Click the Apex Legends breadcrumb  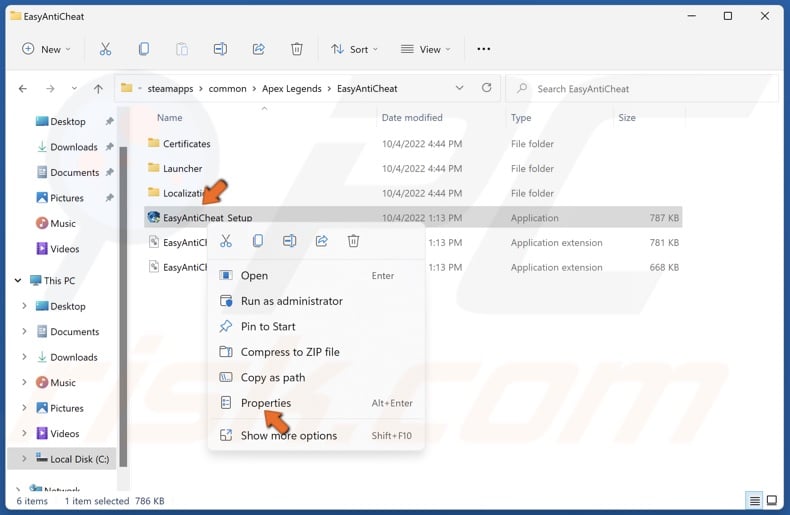click(x=292, y=89)
